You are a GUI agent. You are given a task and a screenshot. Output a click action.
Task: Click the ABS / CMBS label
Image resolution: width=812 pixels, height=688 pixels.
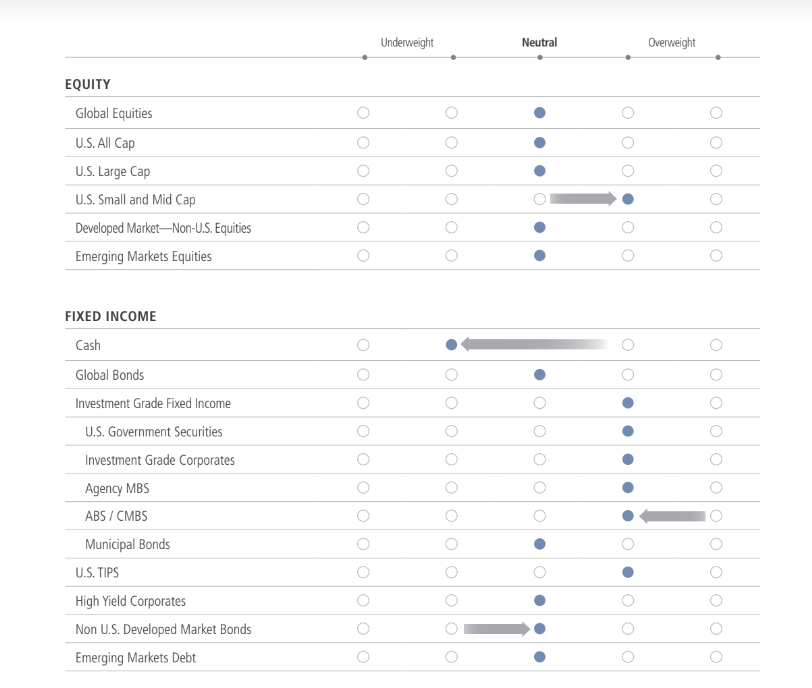[x=117, y=516]
